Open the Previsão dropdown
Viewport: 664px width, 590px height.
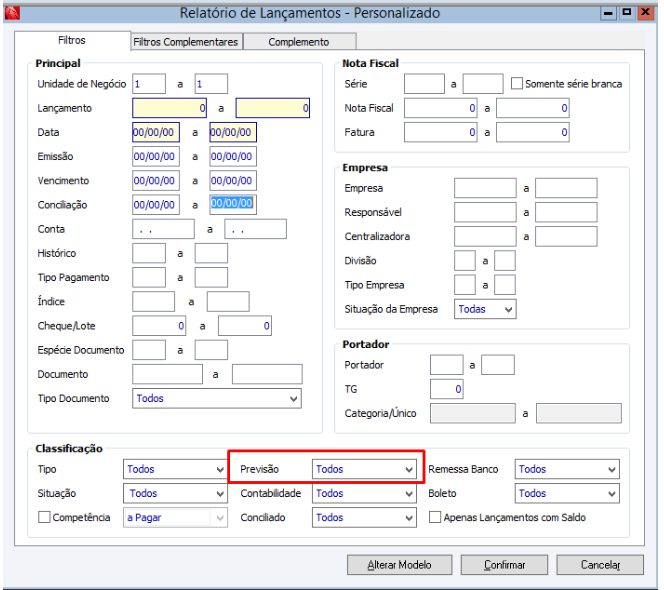coord(364,469)
